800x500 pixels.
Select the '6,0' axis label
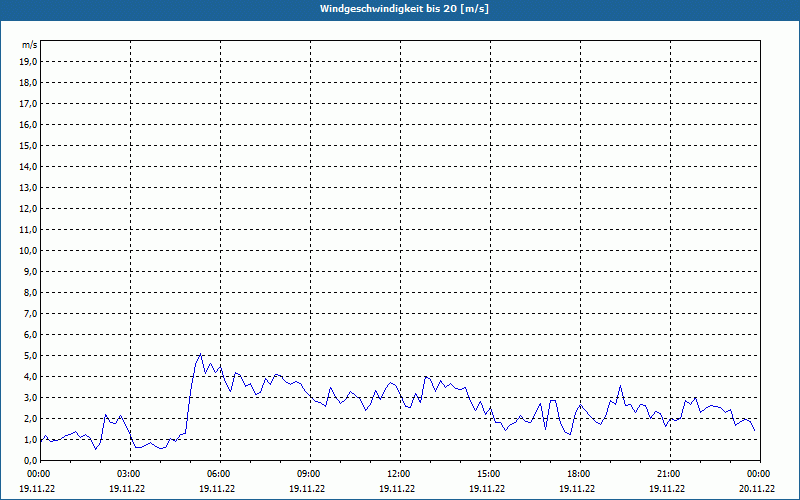point(30,334)
